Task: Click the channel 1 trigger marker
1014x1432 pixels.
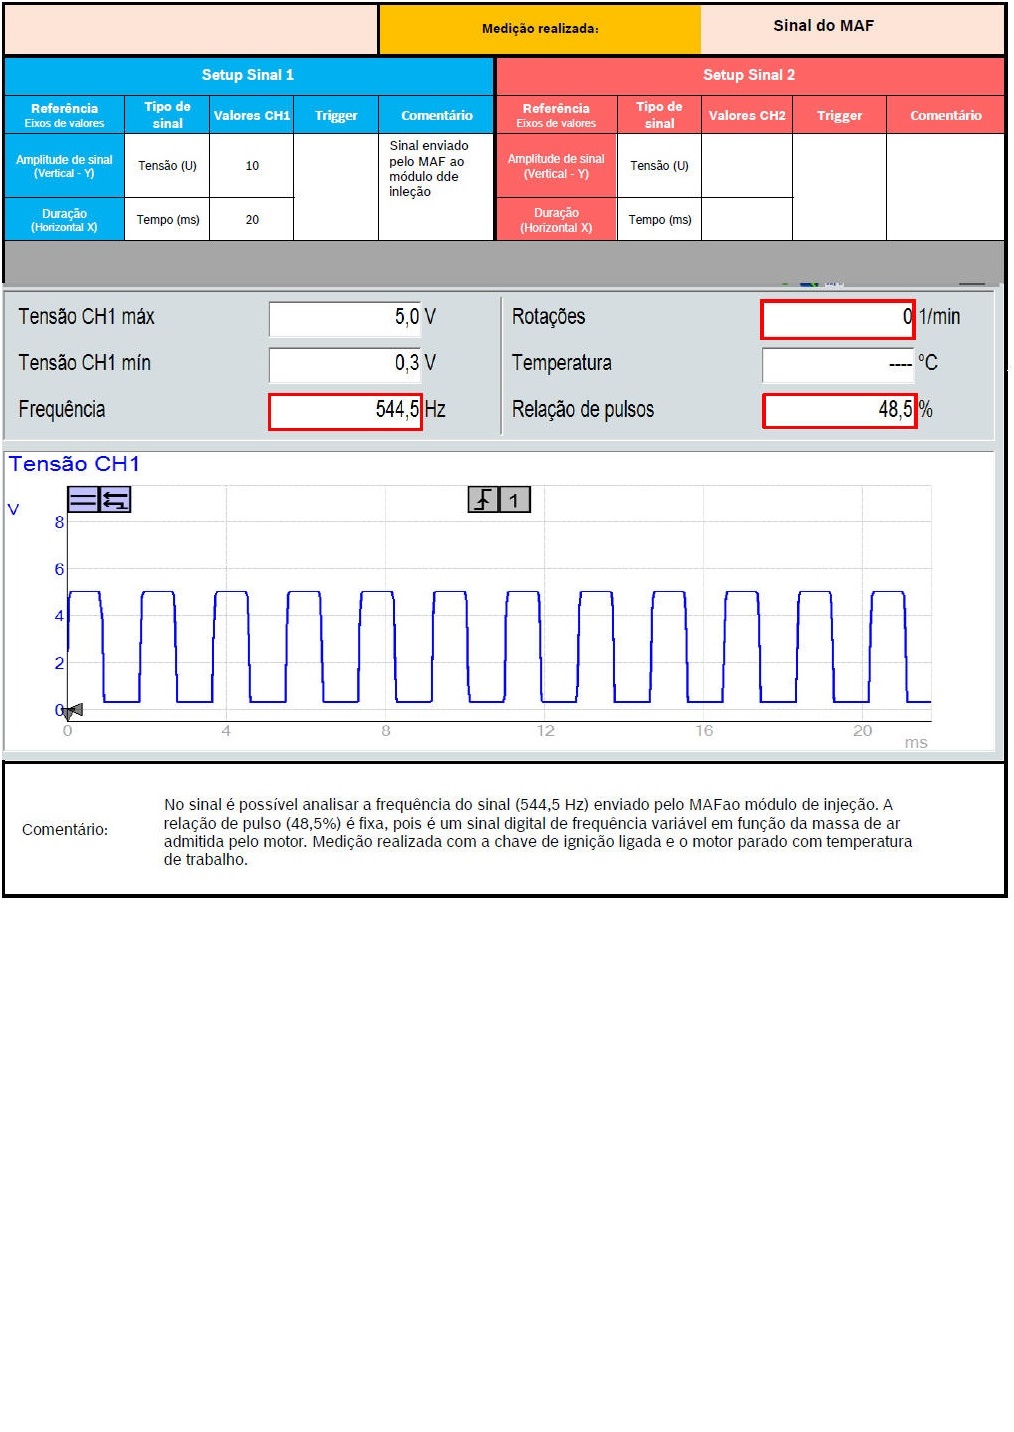Action: pyautogui.click(x=514, y=499)
